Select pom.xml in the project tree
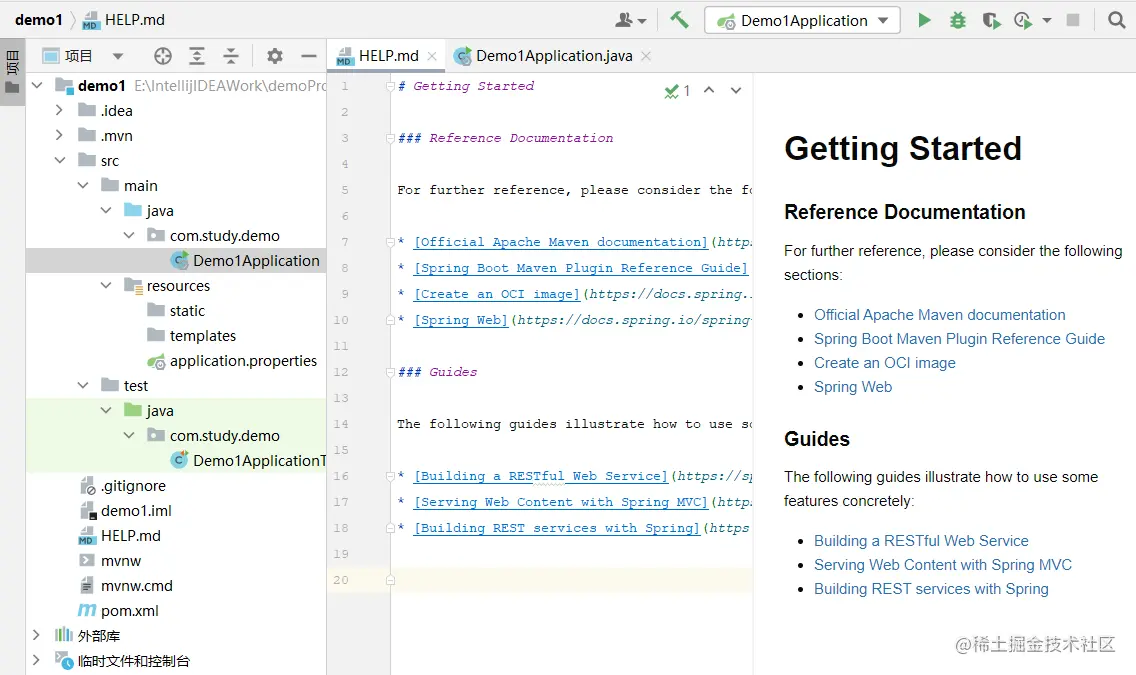This screenshot has height=675, width=1136. (118, 611)
